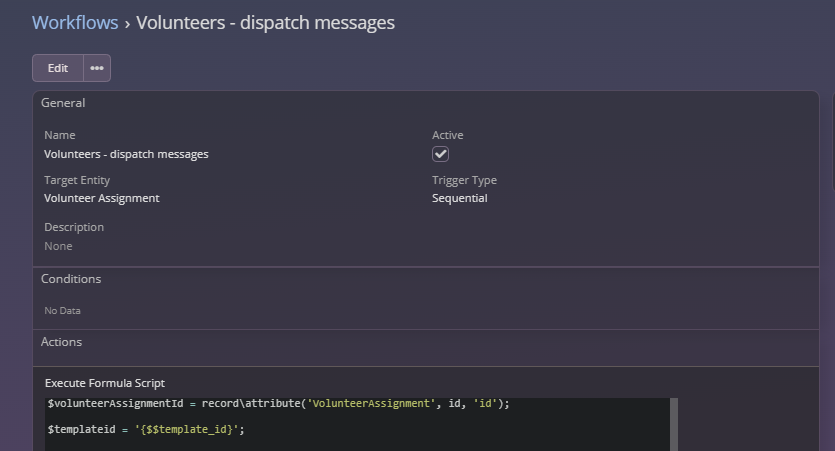Click the workflow name value under Name

click(126, 154)
